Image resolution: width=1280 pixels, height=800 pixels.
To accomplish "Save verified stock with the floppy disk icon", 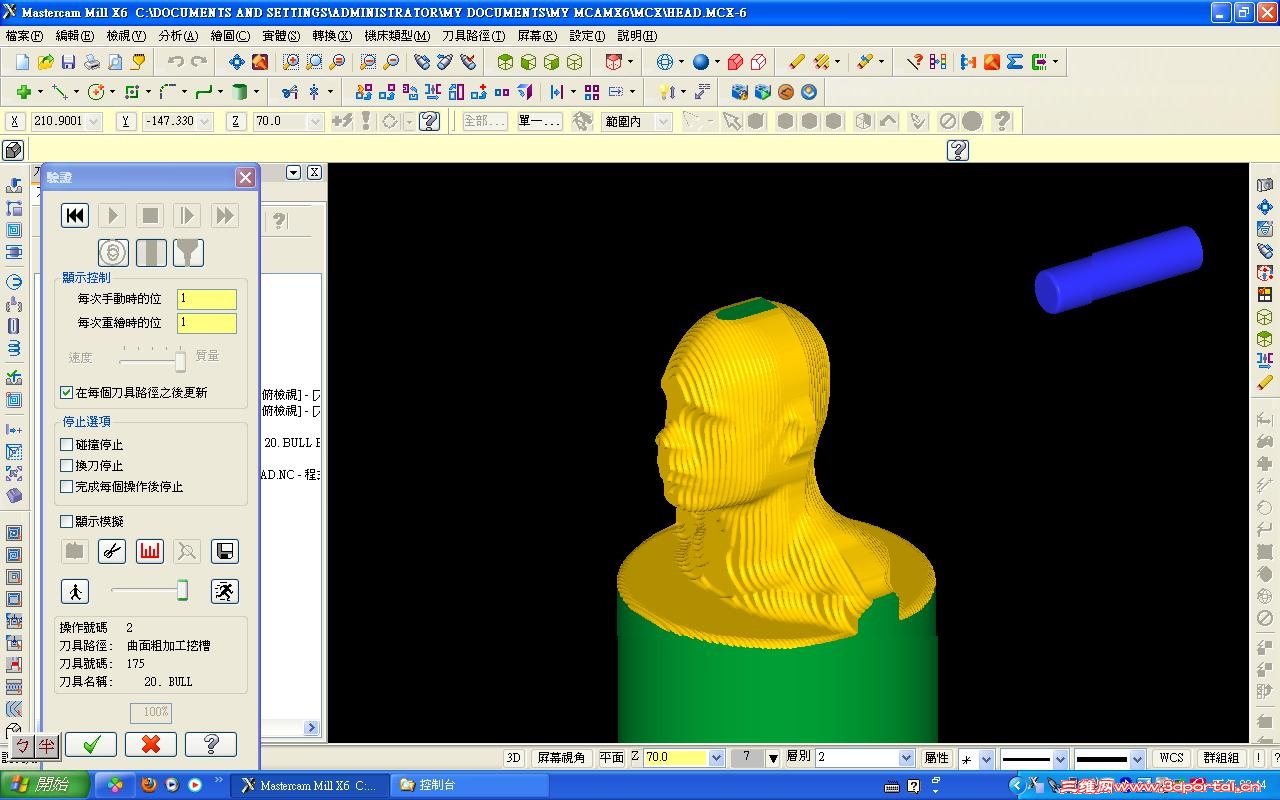I will 225,551.
